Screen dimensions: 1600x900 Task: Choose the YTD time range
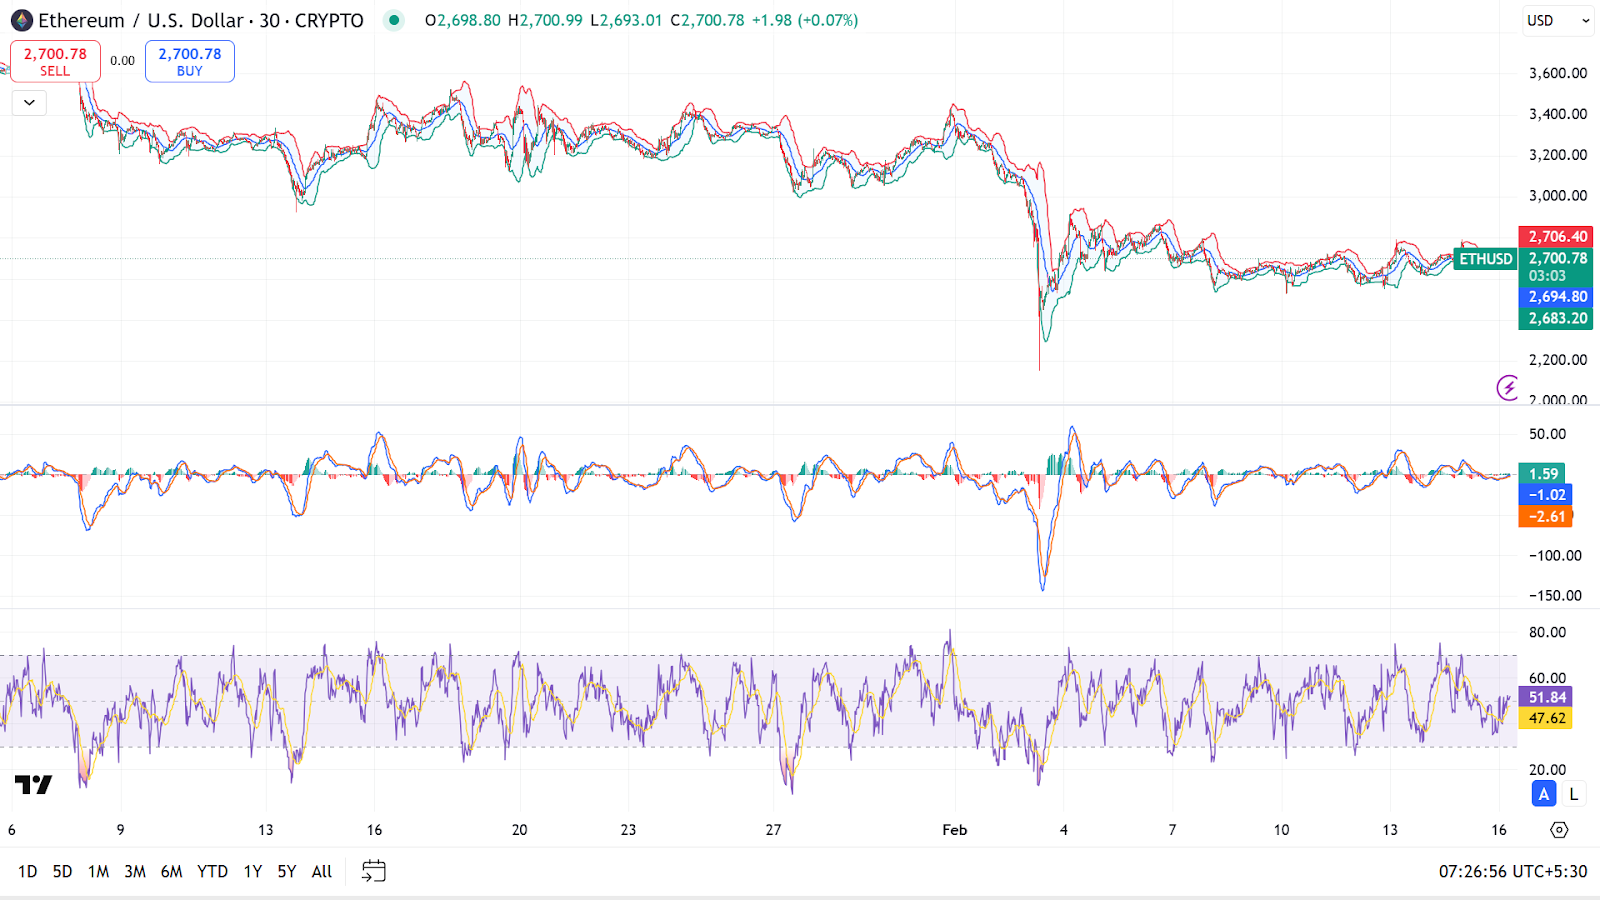pos(212,871)
